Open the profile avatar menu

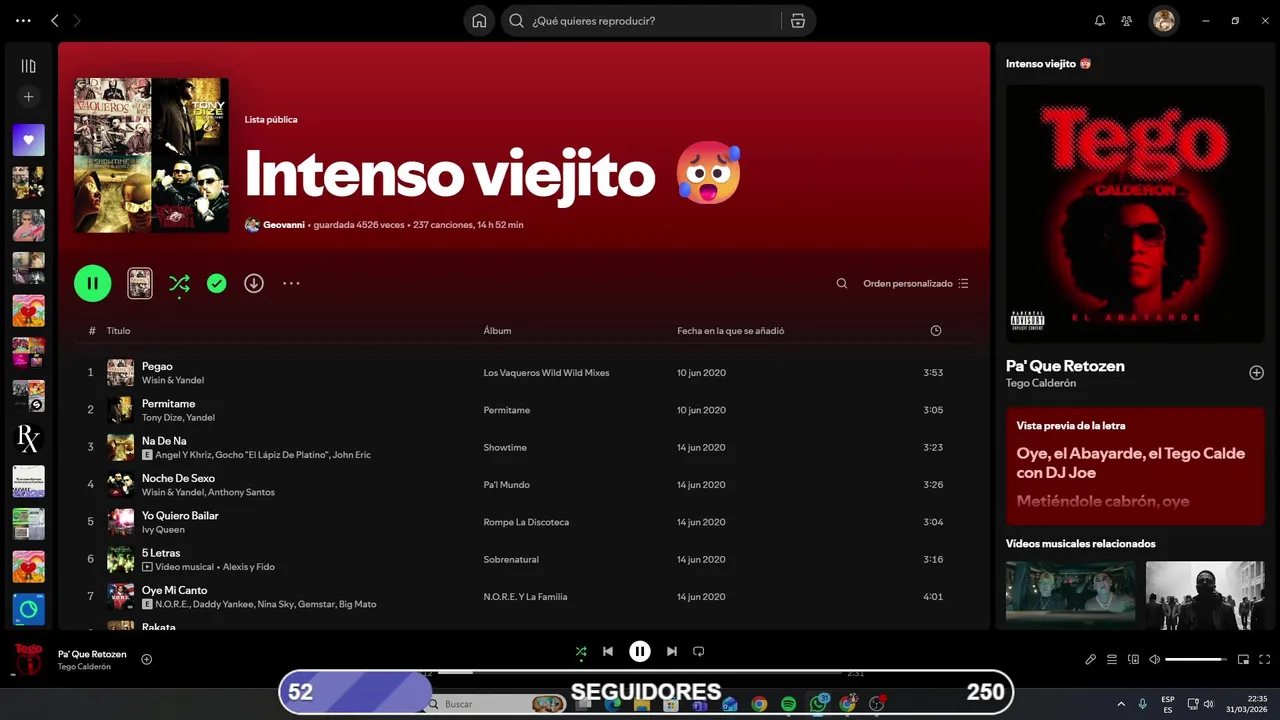[x=1163, y=20]
